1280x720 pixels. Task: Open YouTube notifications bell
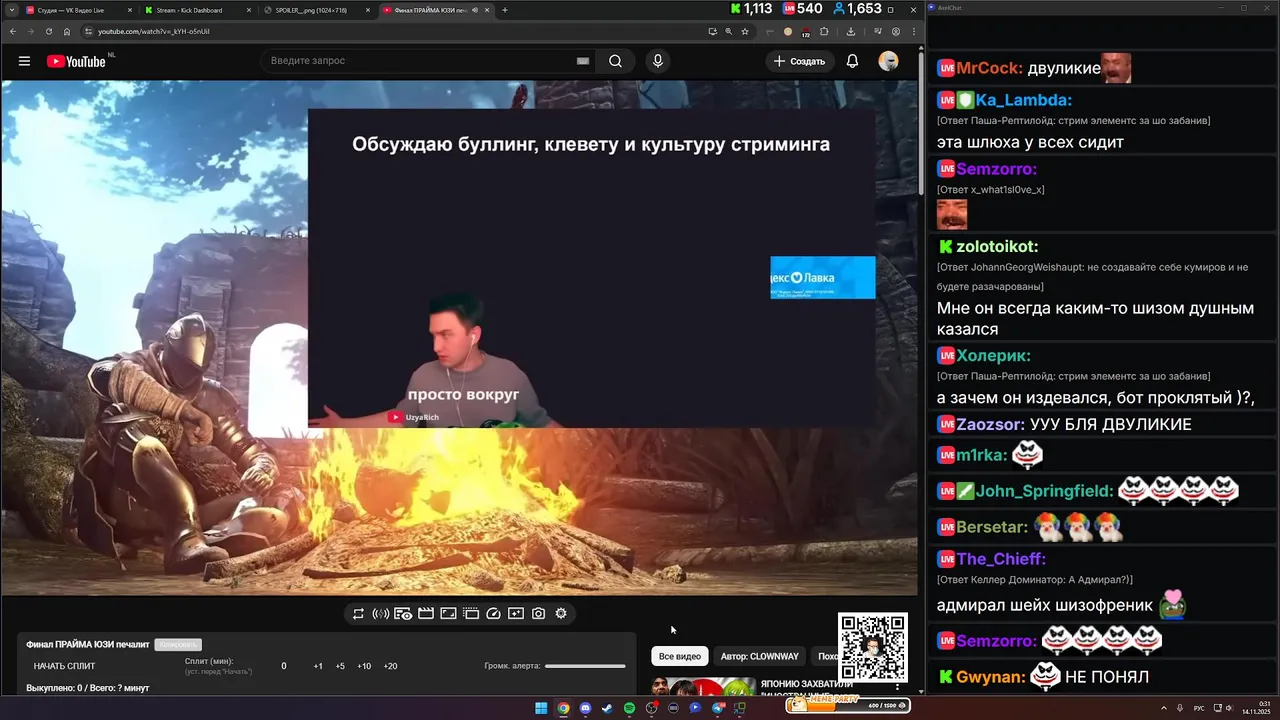pos(852,61)
